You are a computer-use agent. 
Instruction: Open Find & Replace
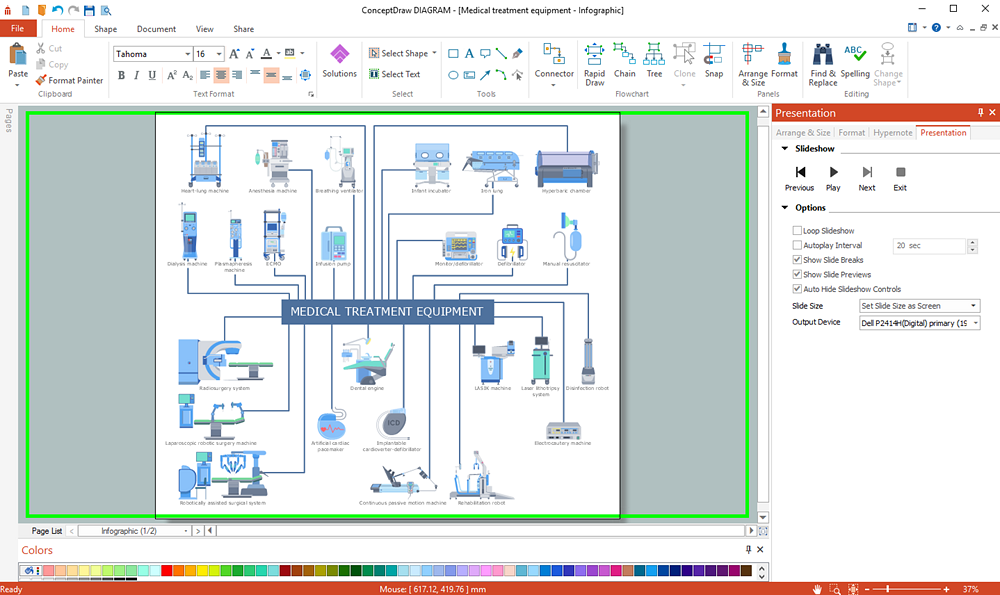coord(823,64)
